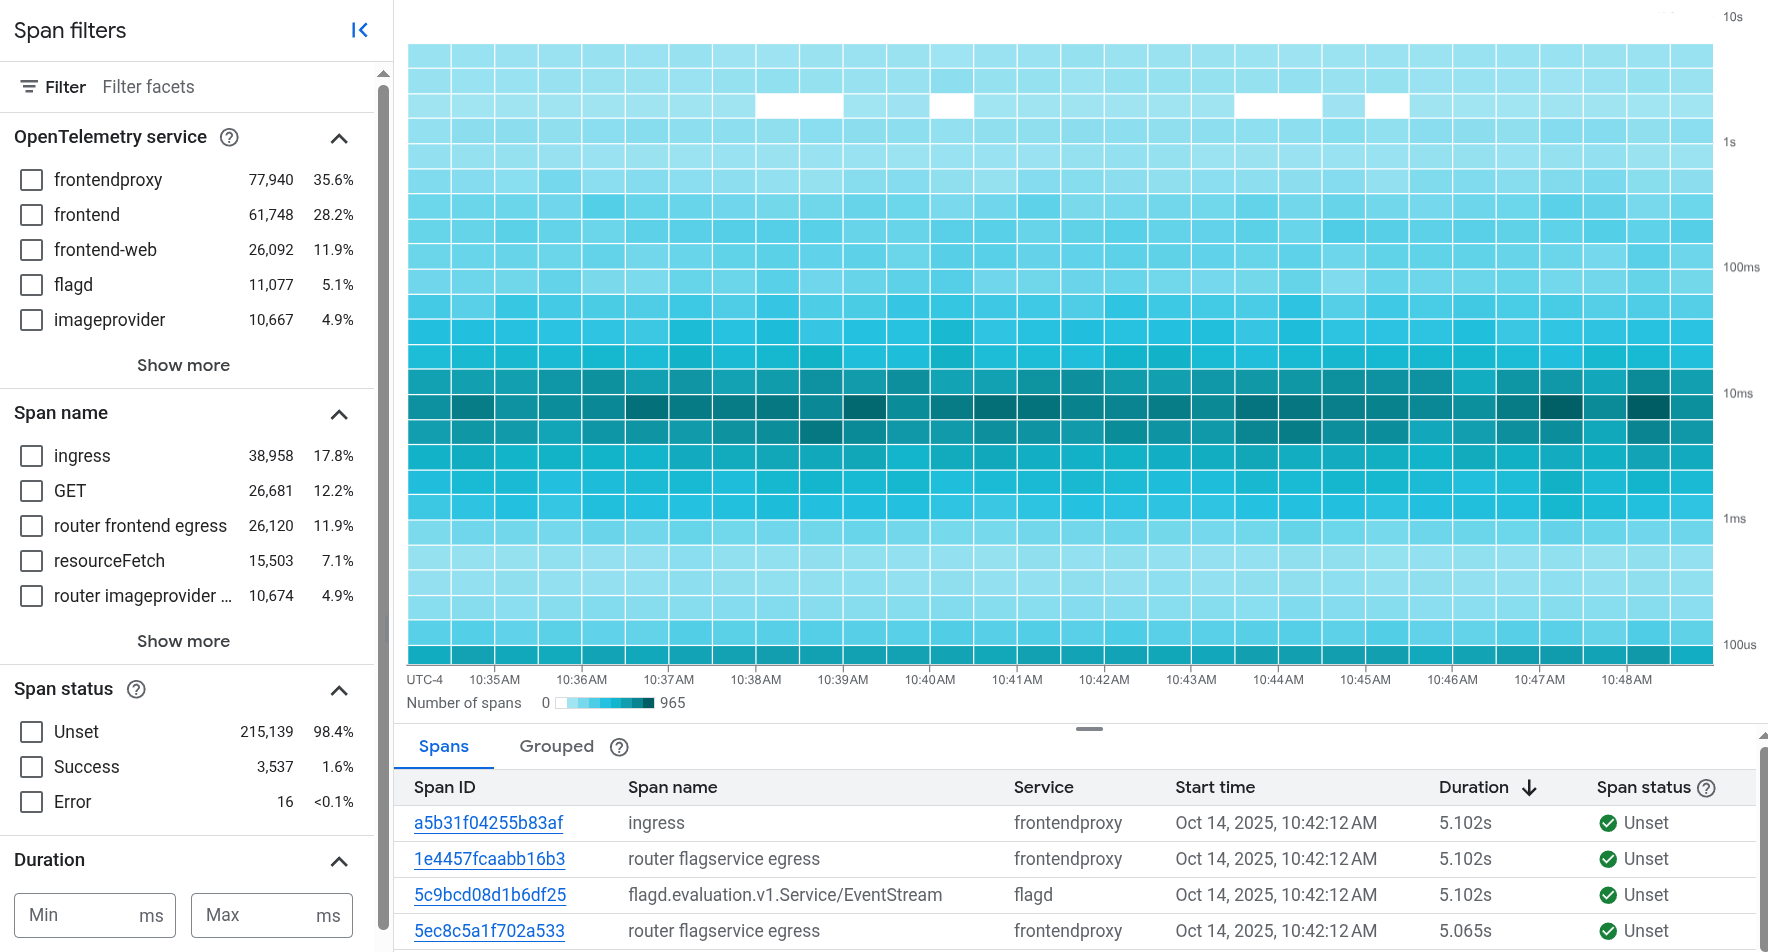Screen dimensions: 1768x952
Task: Click the help icon in the Span status column header
Action: pyautogui.click(x=1707, y=787)
